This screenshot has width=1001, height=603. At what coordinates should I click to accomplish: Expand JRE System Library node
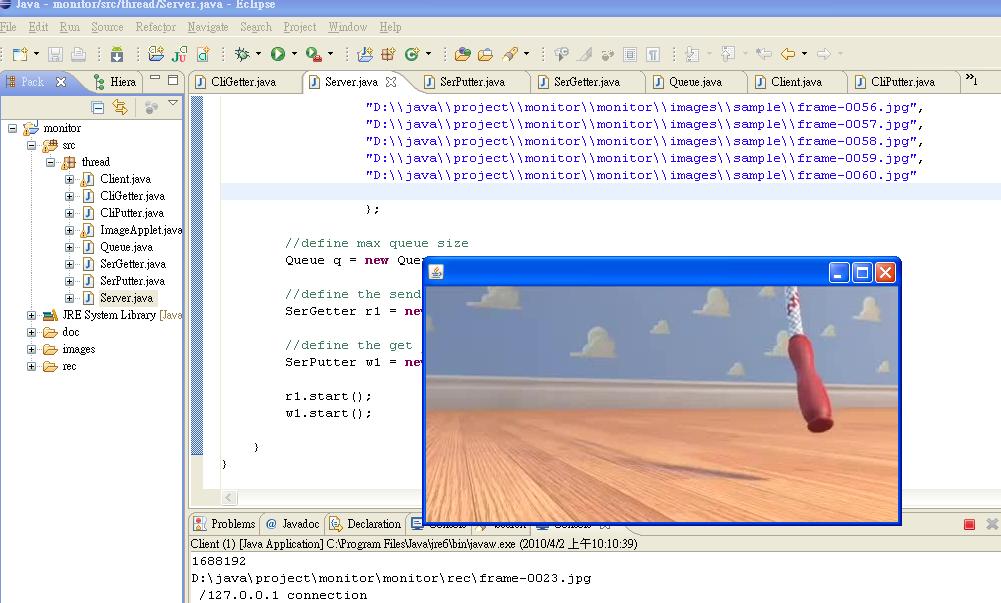pos(31,315)
